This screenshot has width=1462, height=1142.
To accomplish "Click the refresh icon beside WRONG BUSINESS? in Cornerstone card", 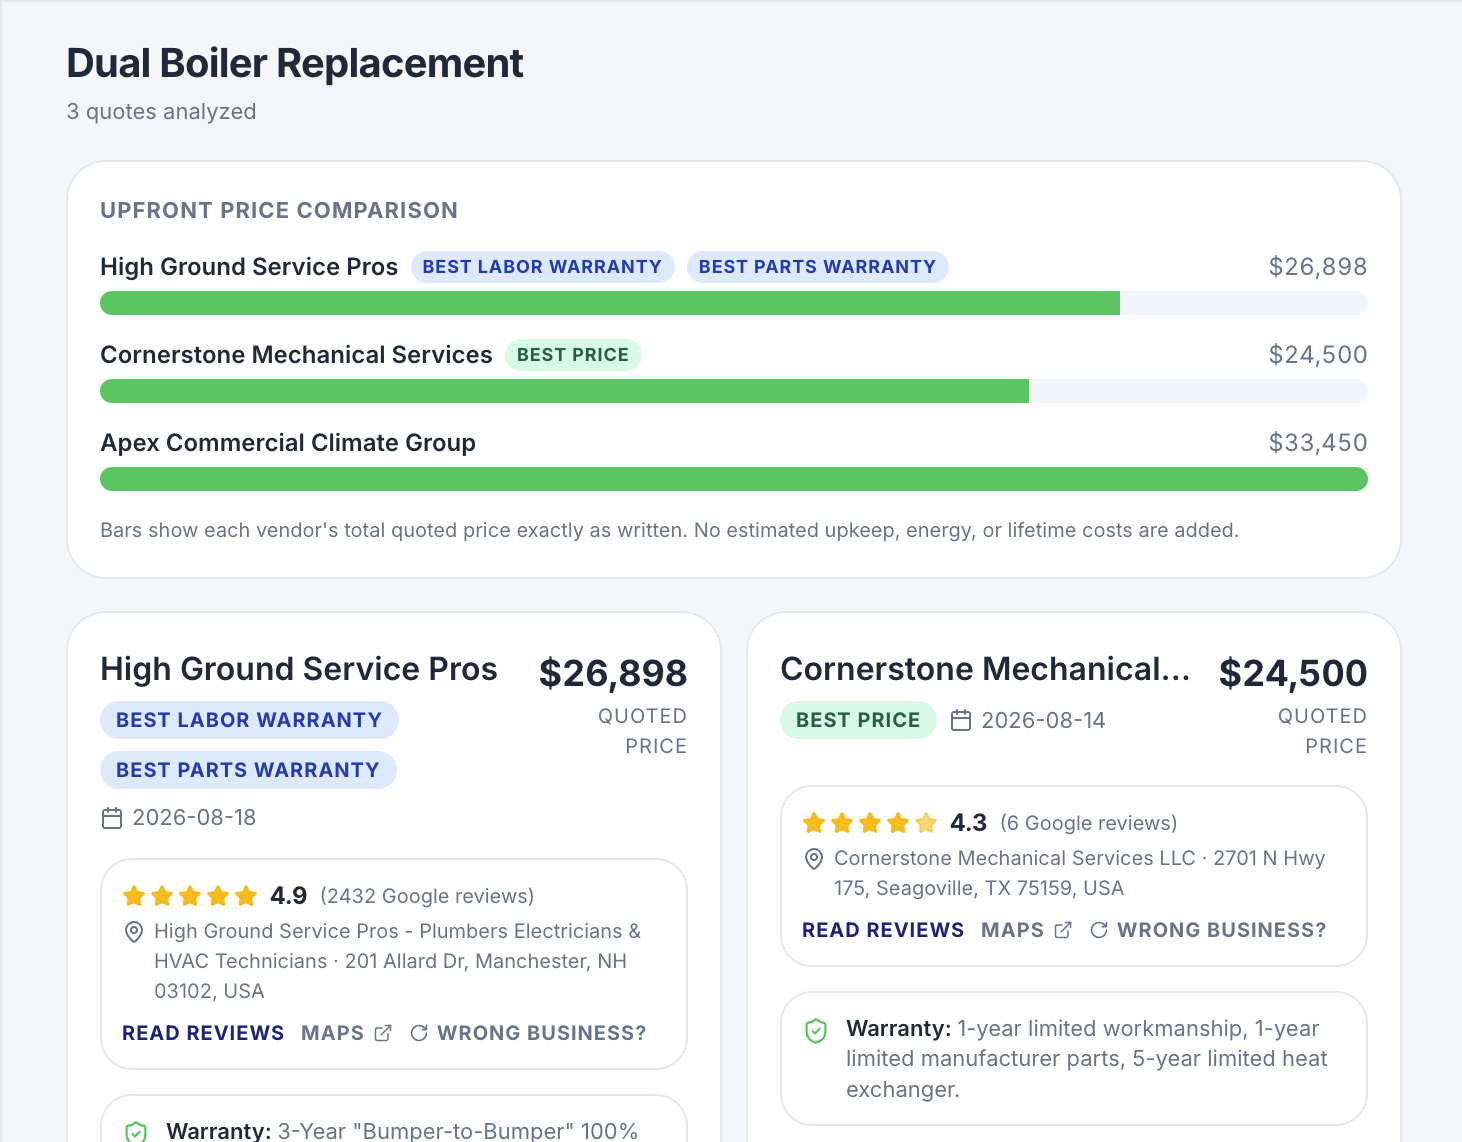I will 1098,930.
